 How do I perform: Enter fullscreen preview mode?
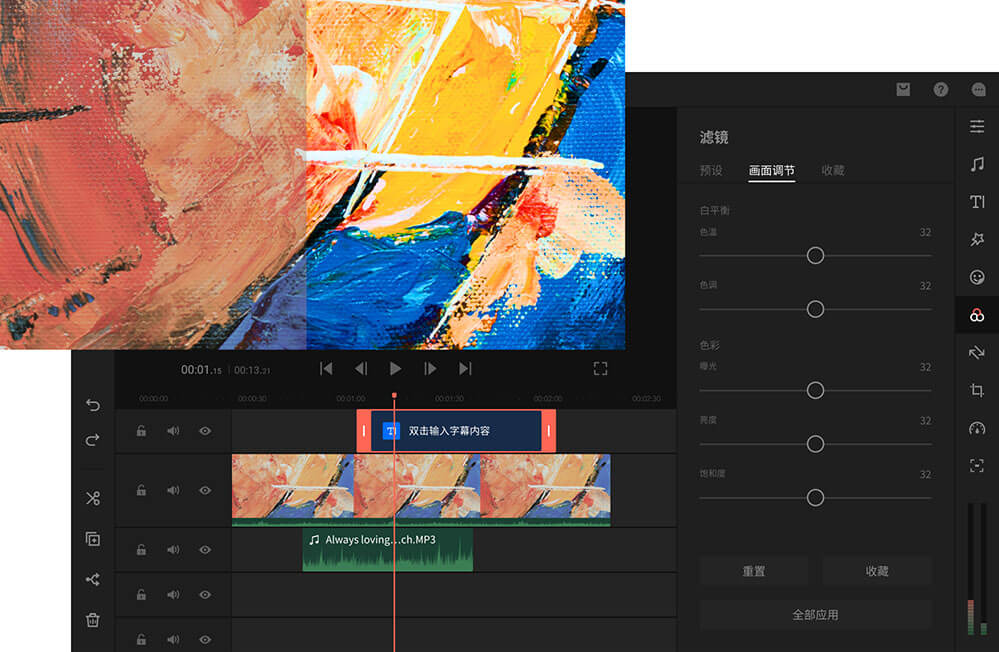(600, 369)
